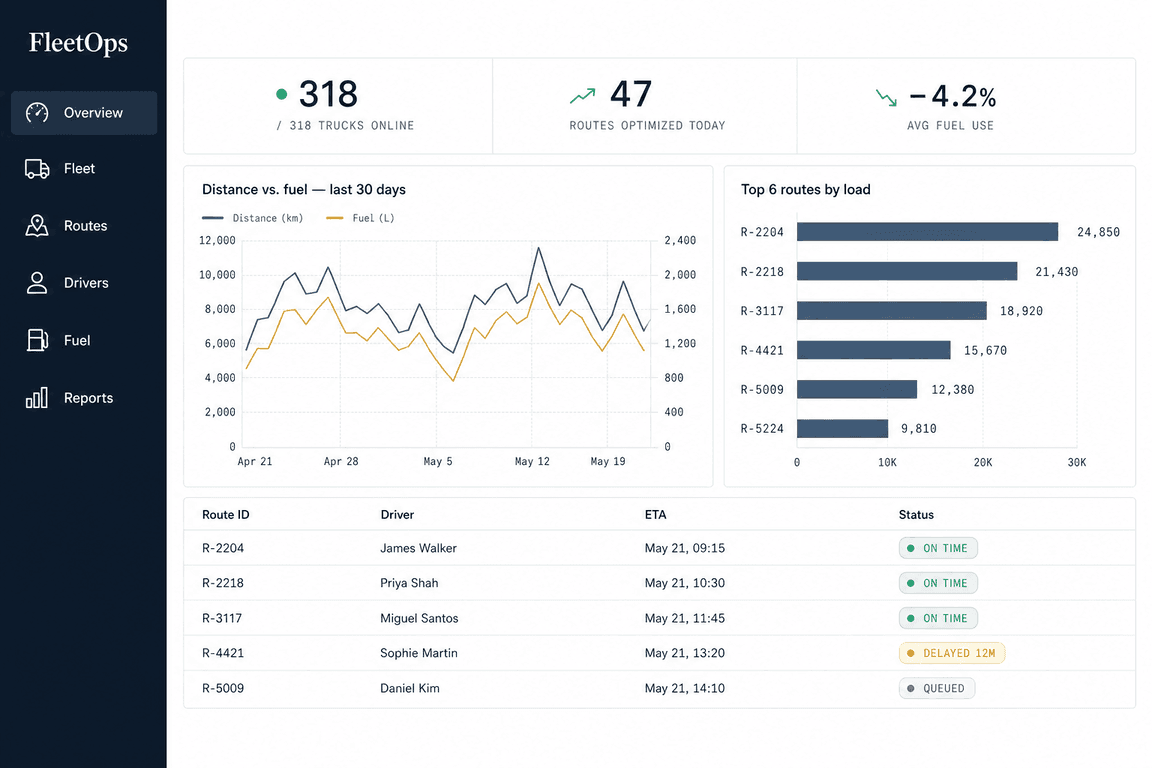Click the 24,850 load value label
Viewport: 1152px width, 768px height.
coord(1098,232)
